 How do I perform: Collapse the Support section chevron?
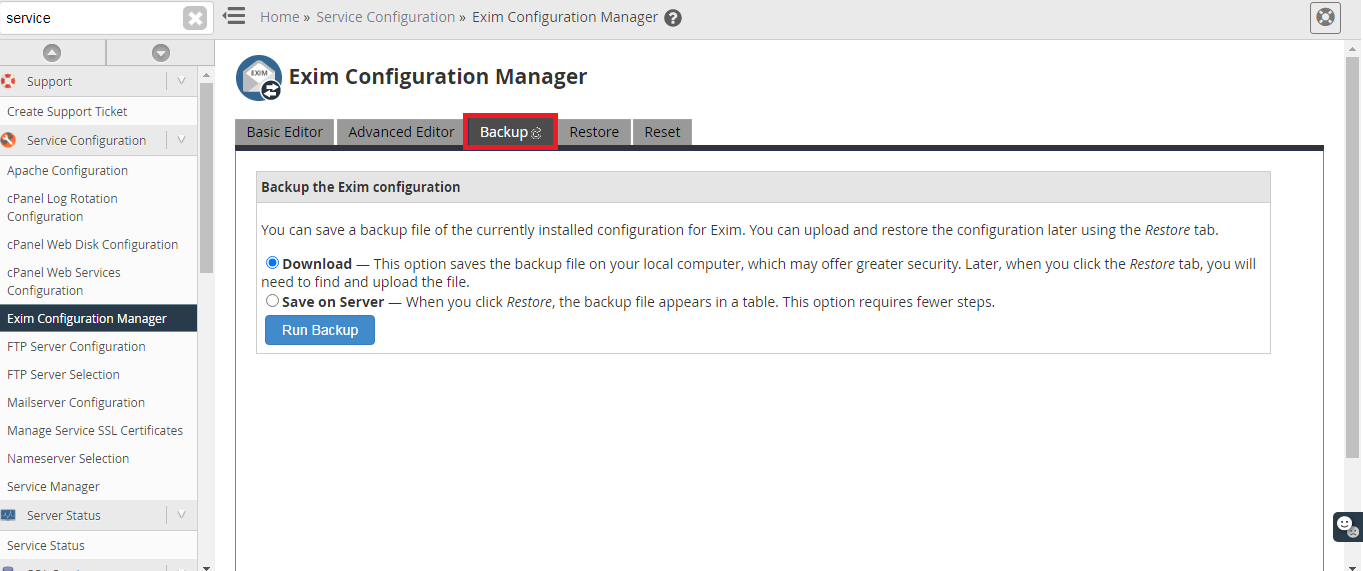point(181,81)
